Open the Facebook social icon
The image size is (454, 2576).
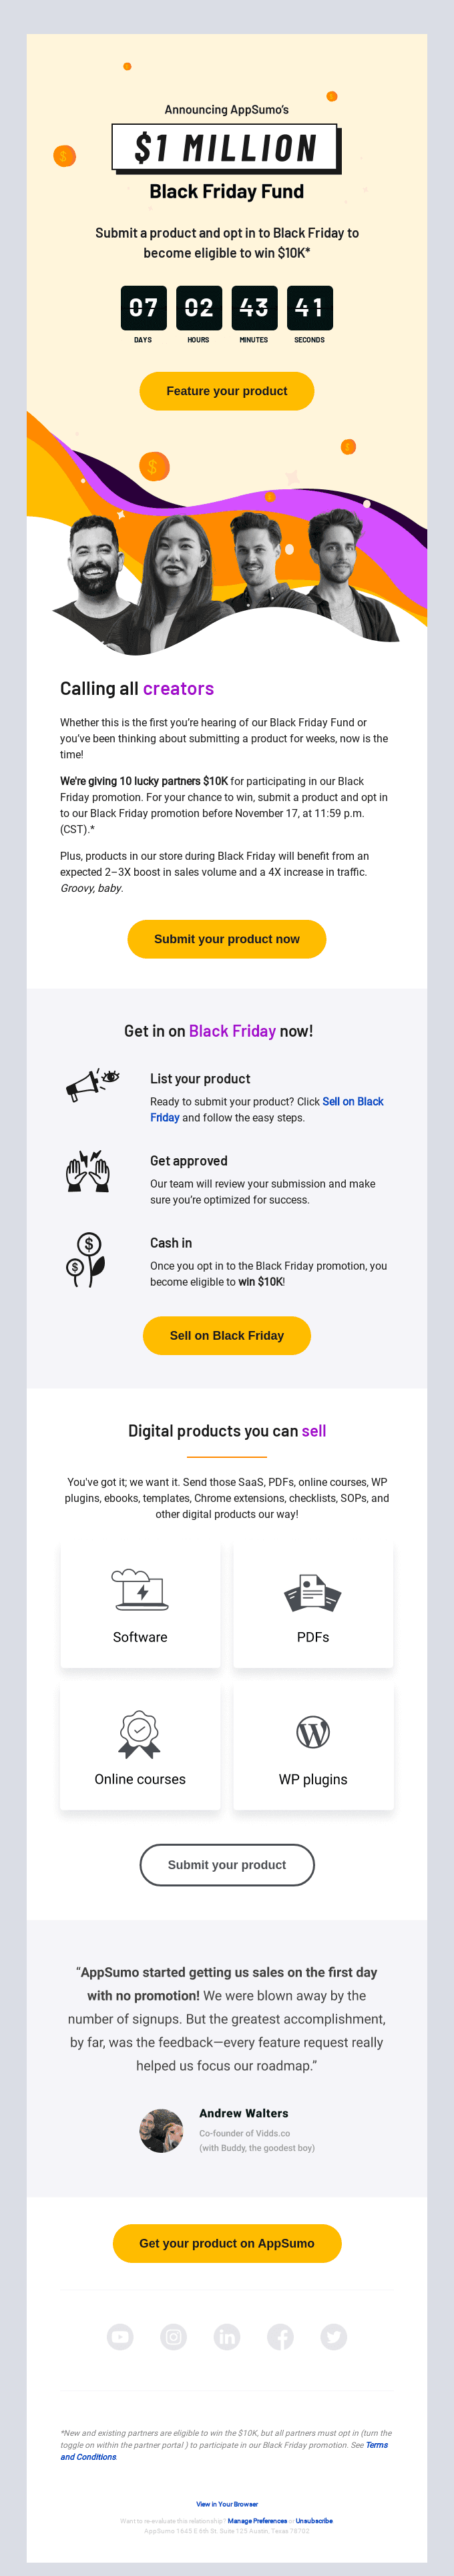(x=280, y=2336)
